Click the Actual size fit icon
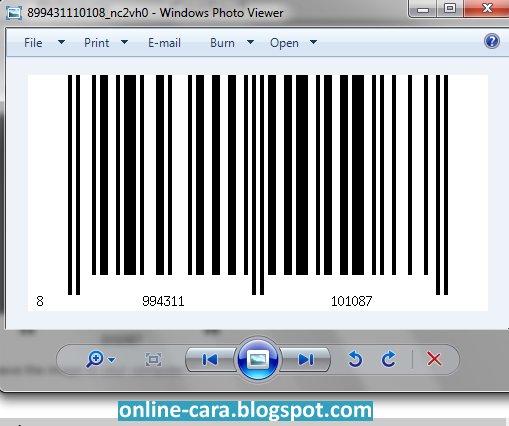Image resolution: width=509 pixels, height=426 pixels. click(x=153, y=359)
